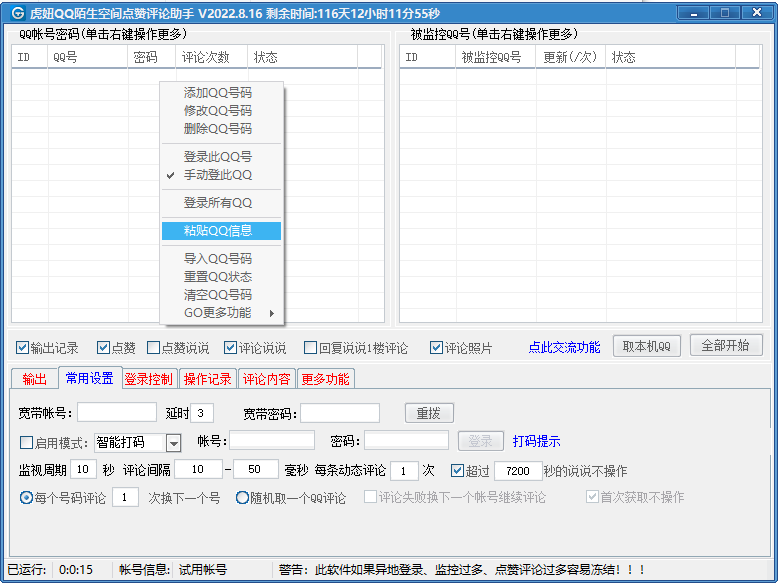778x583 pixels.
Task: Click 取本机QQ button
Action: click(647, 346)
